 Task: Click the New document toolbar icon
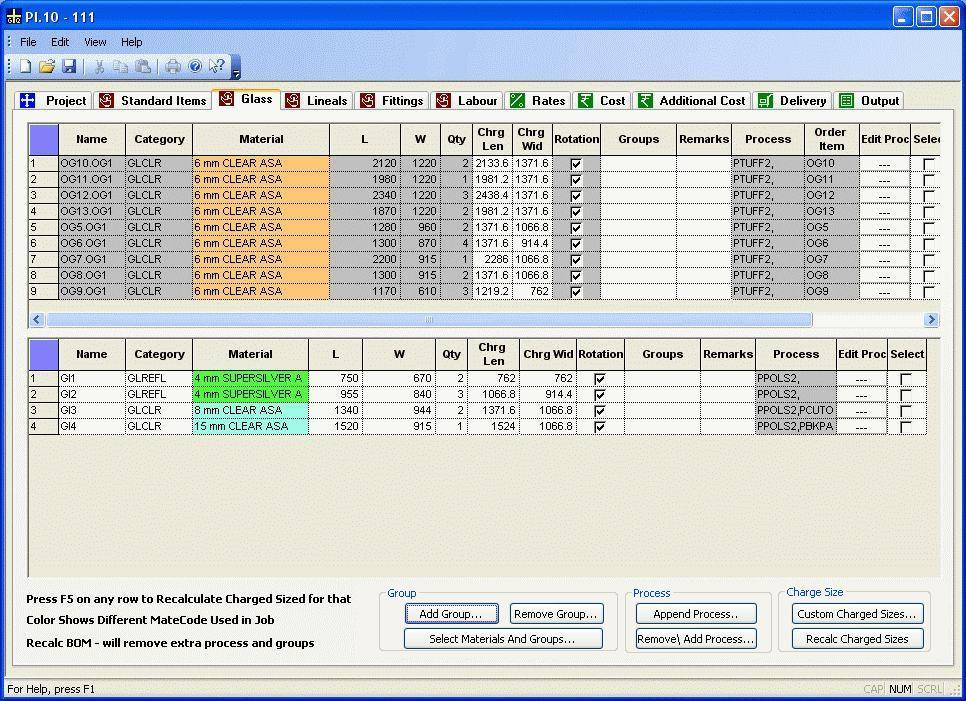coord(25,66)
